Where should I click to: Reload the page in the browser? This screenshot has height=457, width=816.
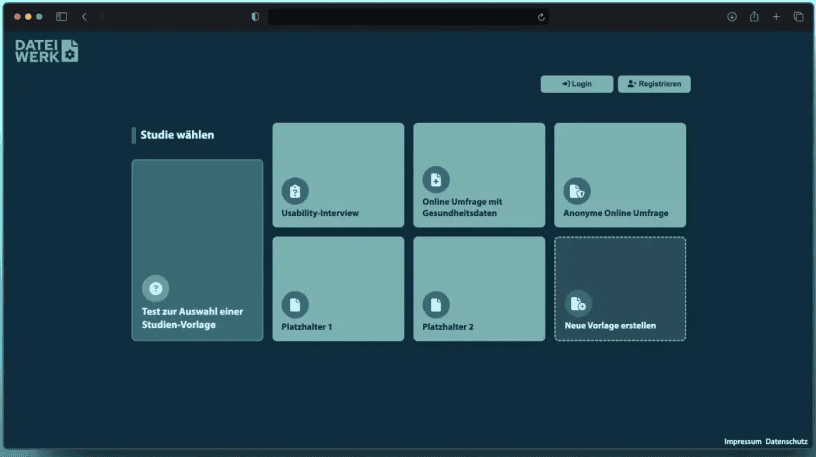pyautogui.click(x=541, y=16)
